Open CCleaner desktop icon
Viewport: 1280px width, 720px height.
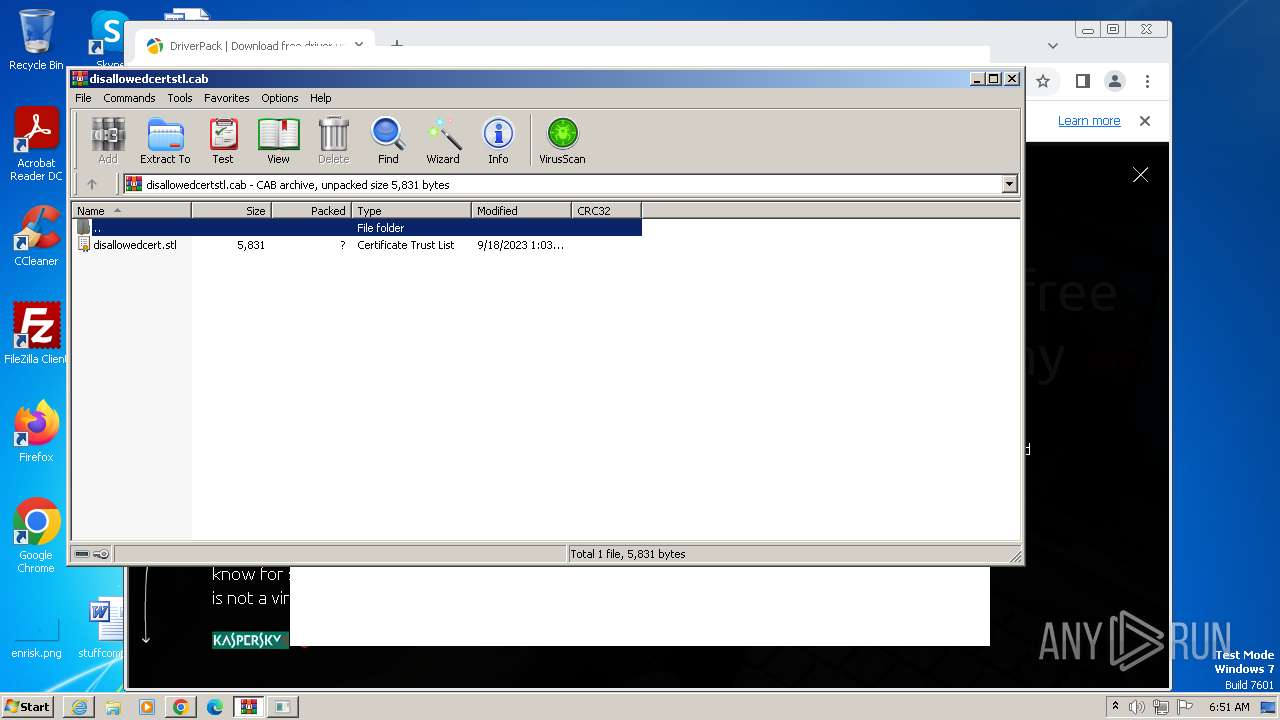point(36,236)
